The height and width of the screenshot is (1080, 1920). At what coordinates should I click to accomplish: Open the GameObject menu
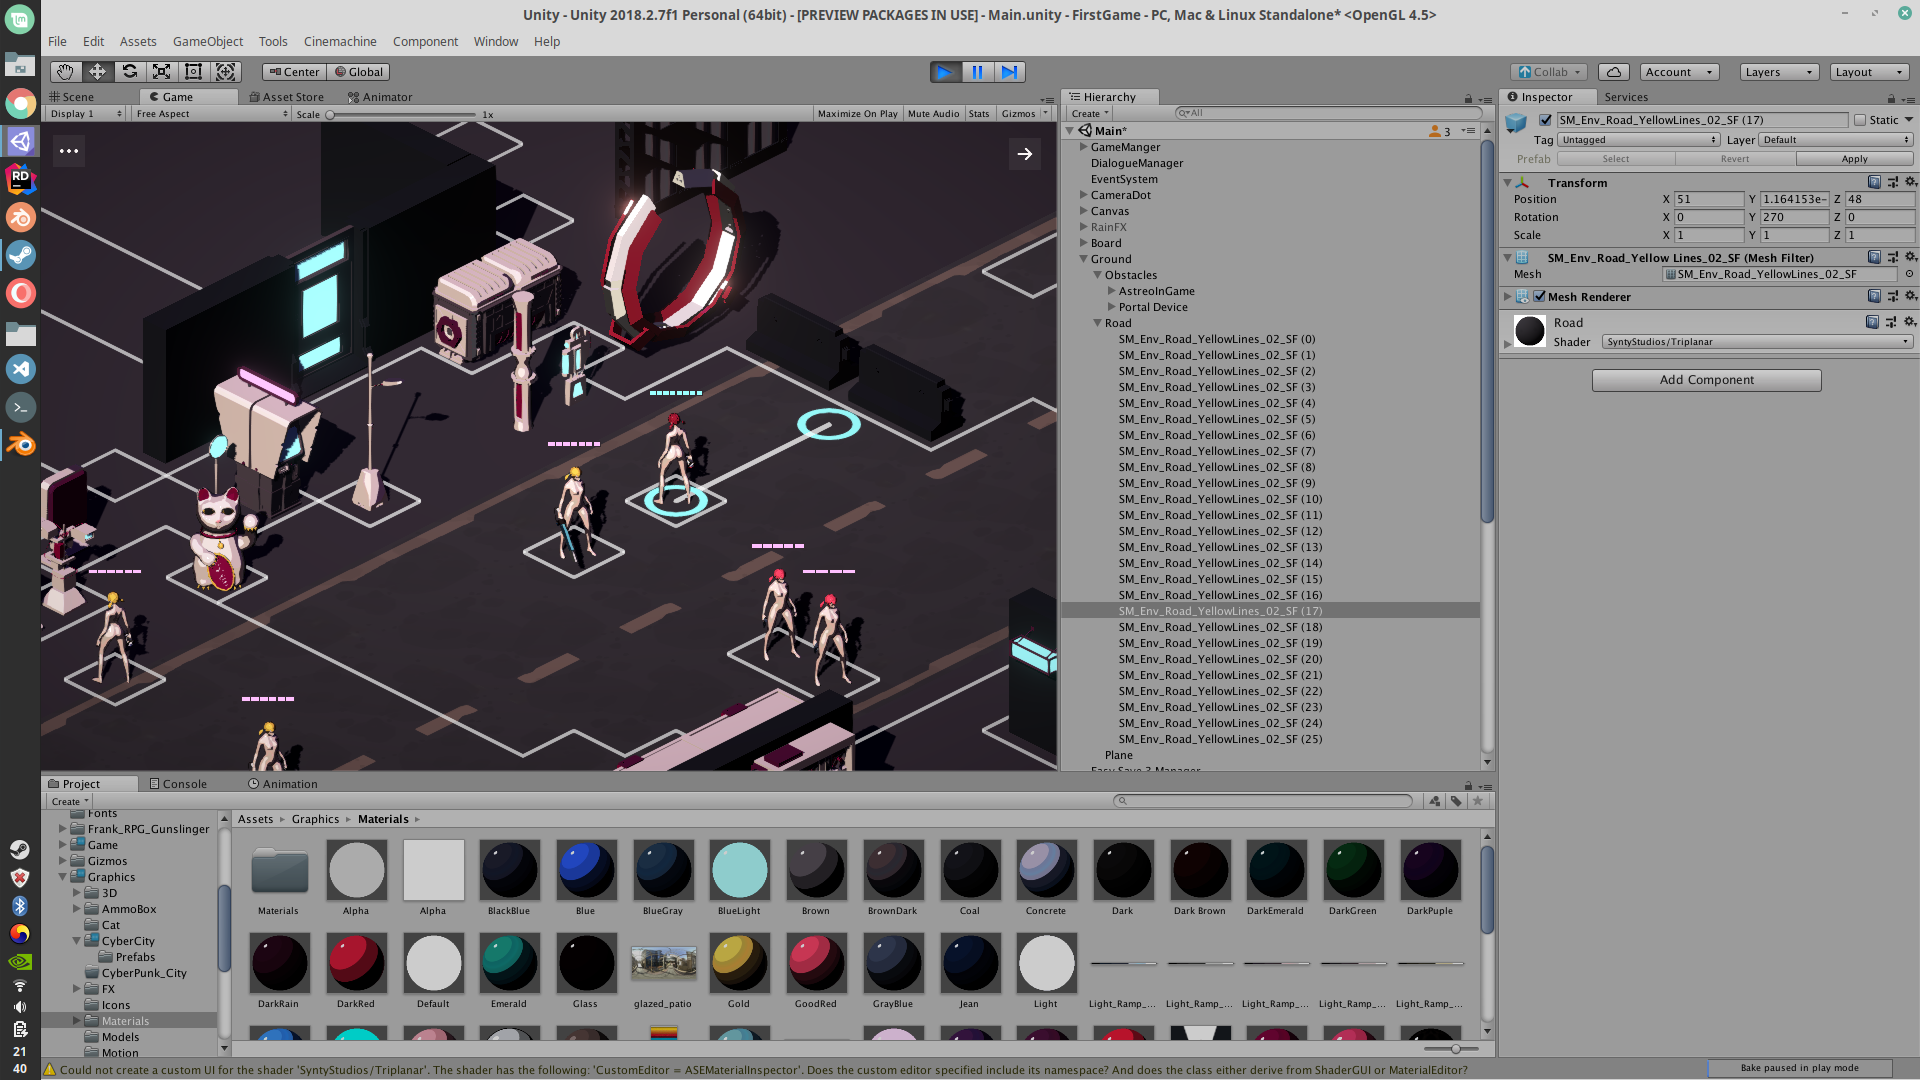(x=207, y=42)
